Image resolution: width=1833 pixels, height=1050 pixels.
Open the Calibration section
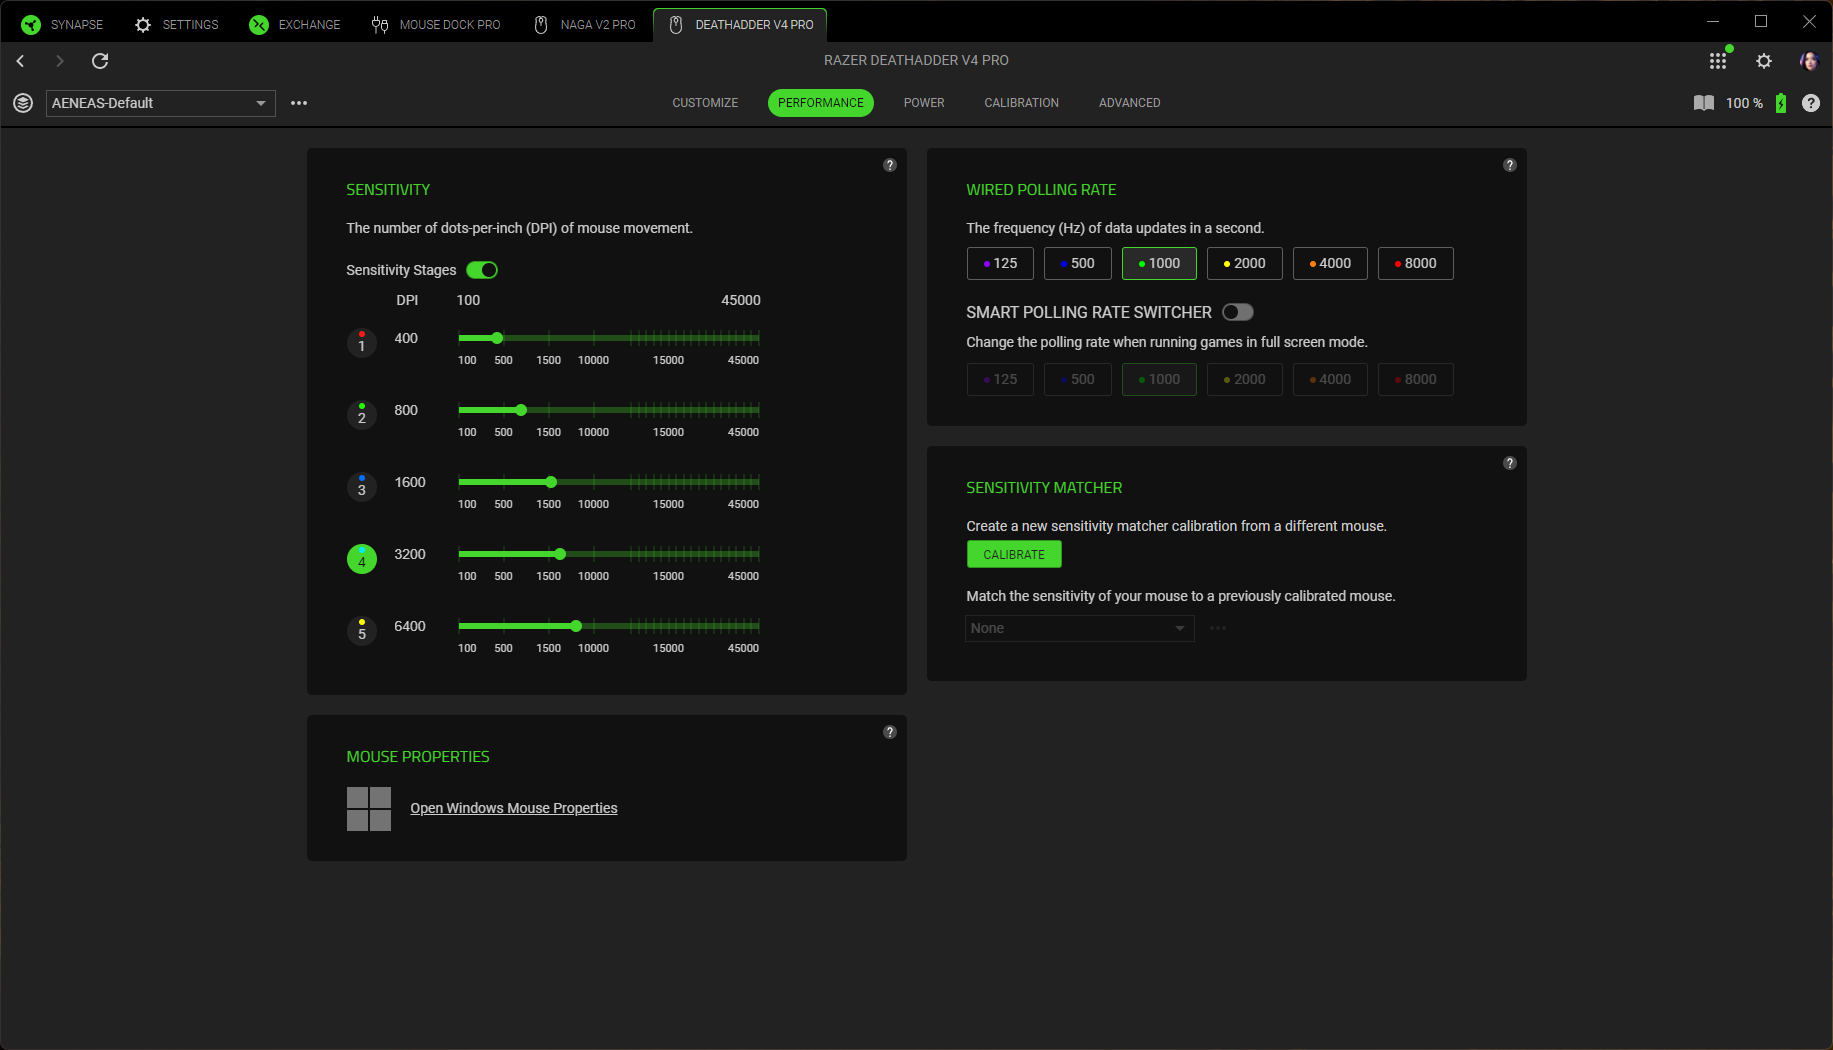(x=1021, y=103)
